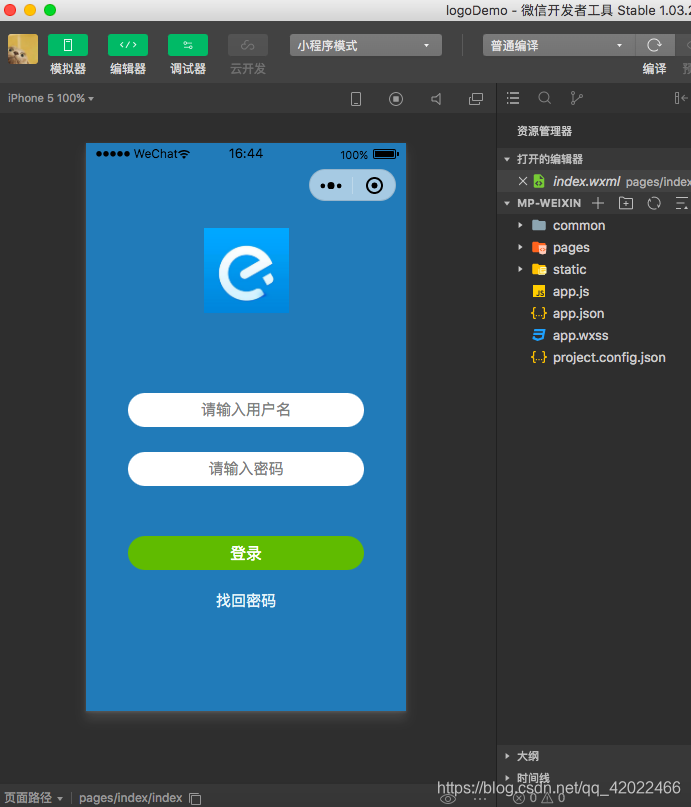The image size is (691, 807).
Task: Toggle the 模拟器 simulator panel button
Action: (x=67, y=45)
